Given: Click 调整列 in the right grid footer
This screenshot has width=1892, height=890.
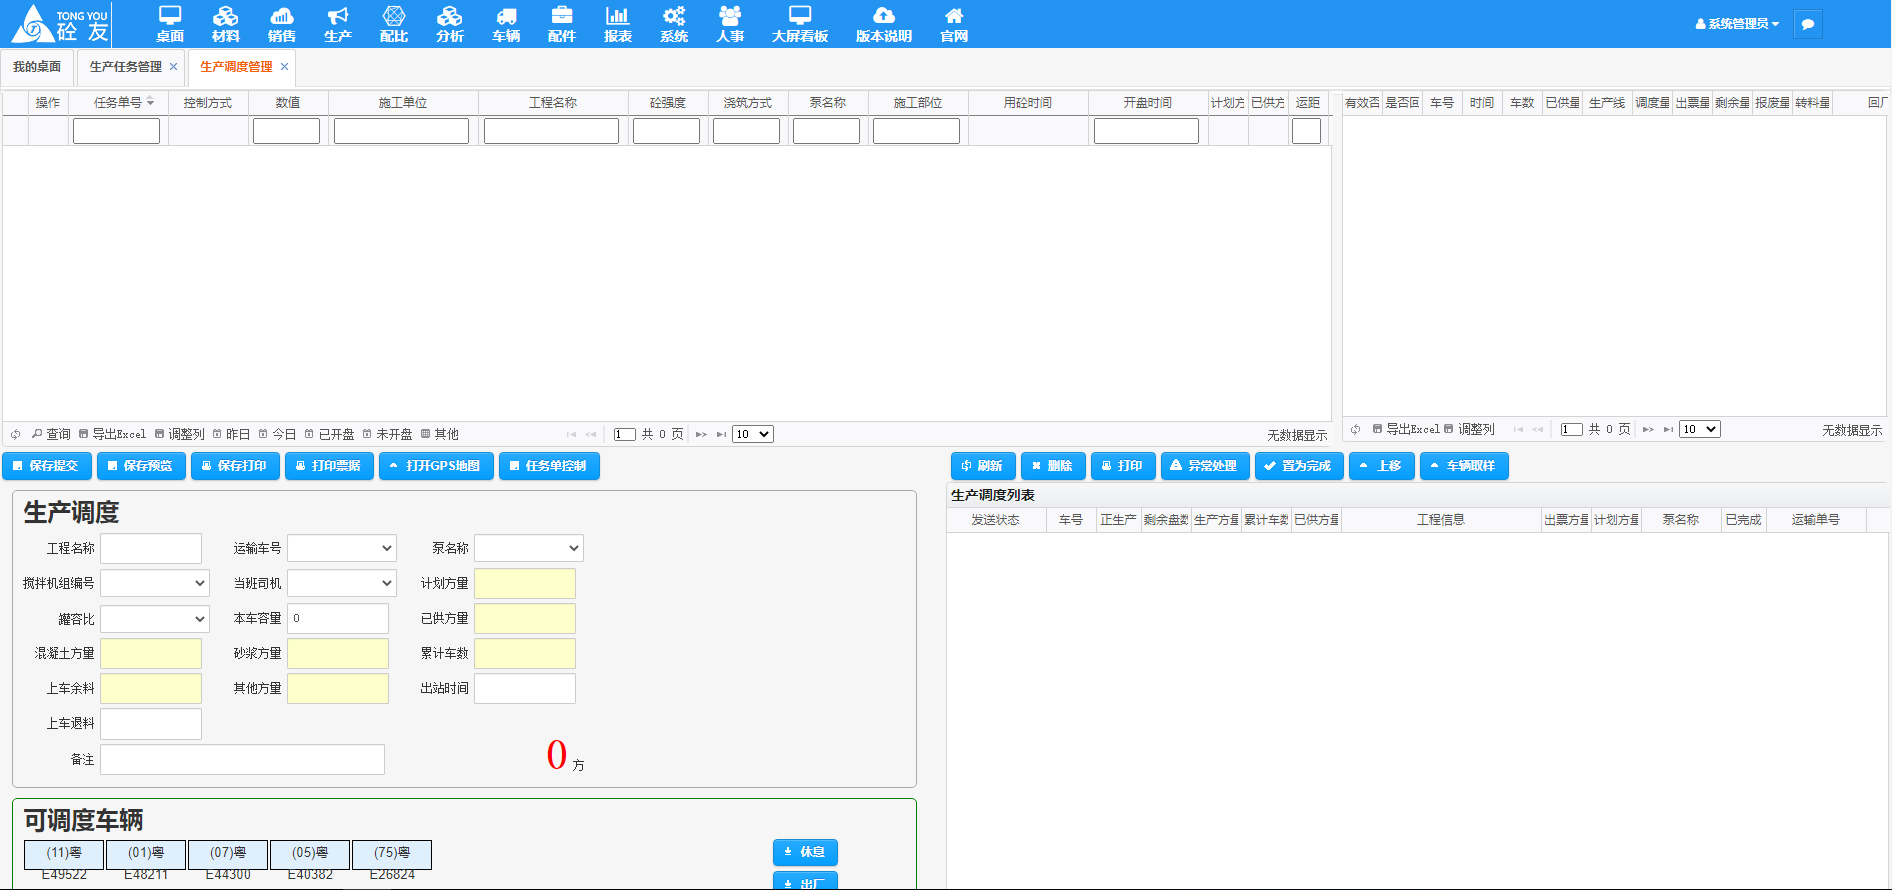Looking at the screenshot, I should pyautogui.click(x=1469, y=429).
